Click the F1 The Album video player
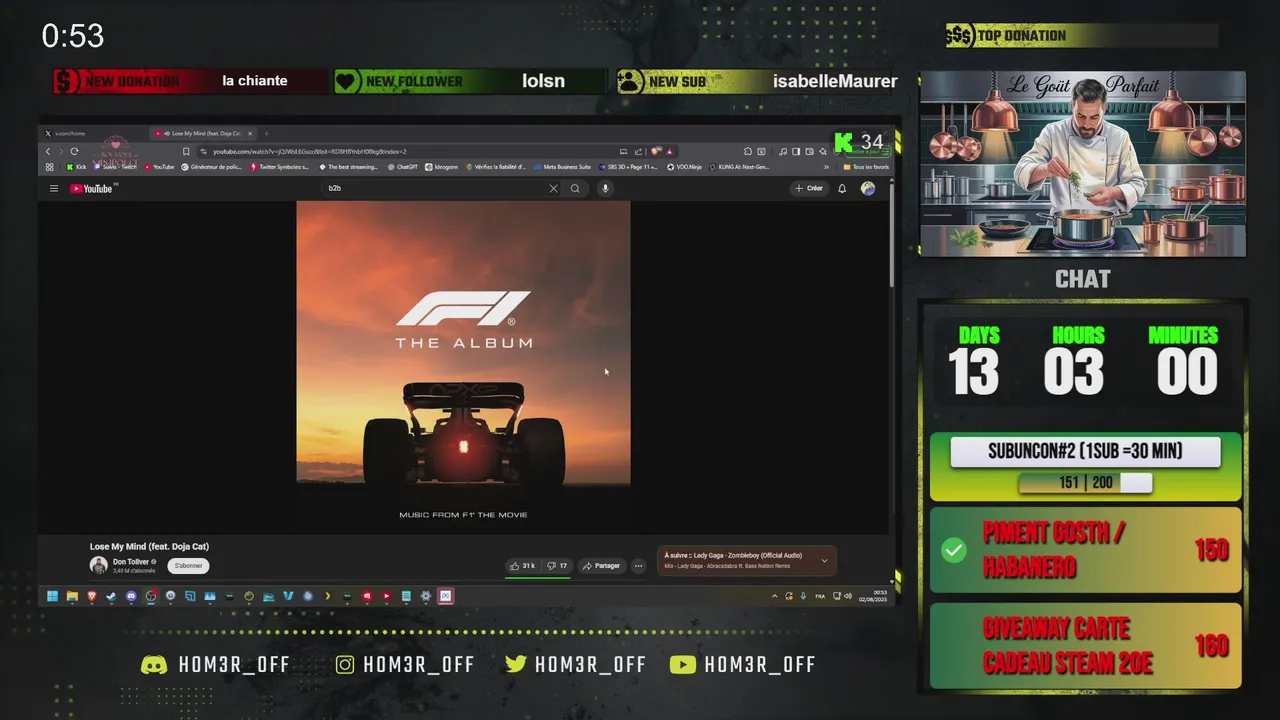 click(463, 367)
